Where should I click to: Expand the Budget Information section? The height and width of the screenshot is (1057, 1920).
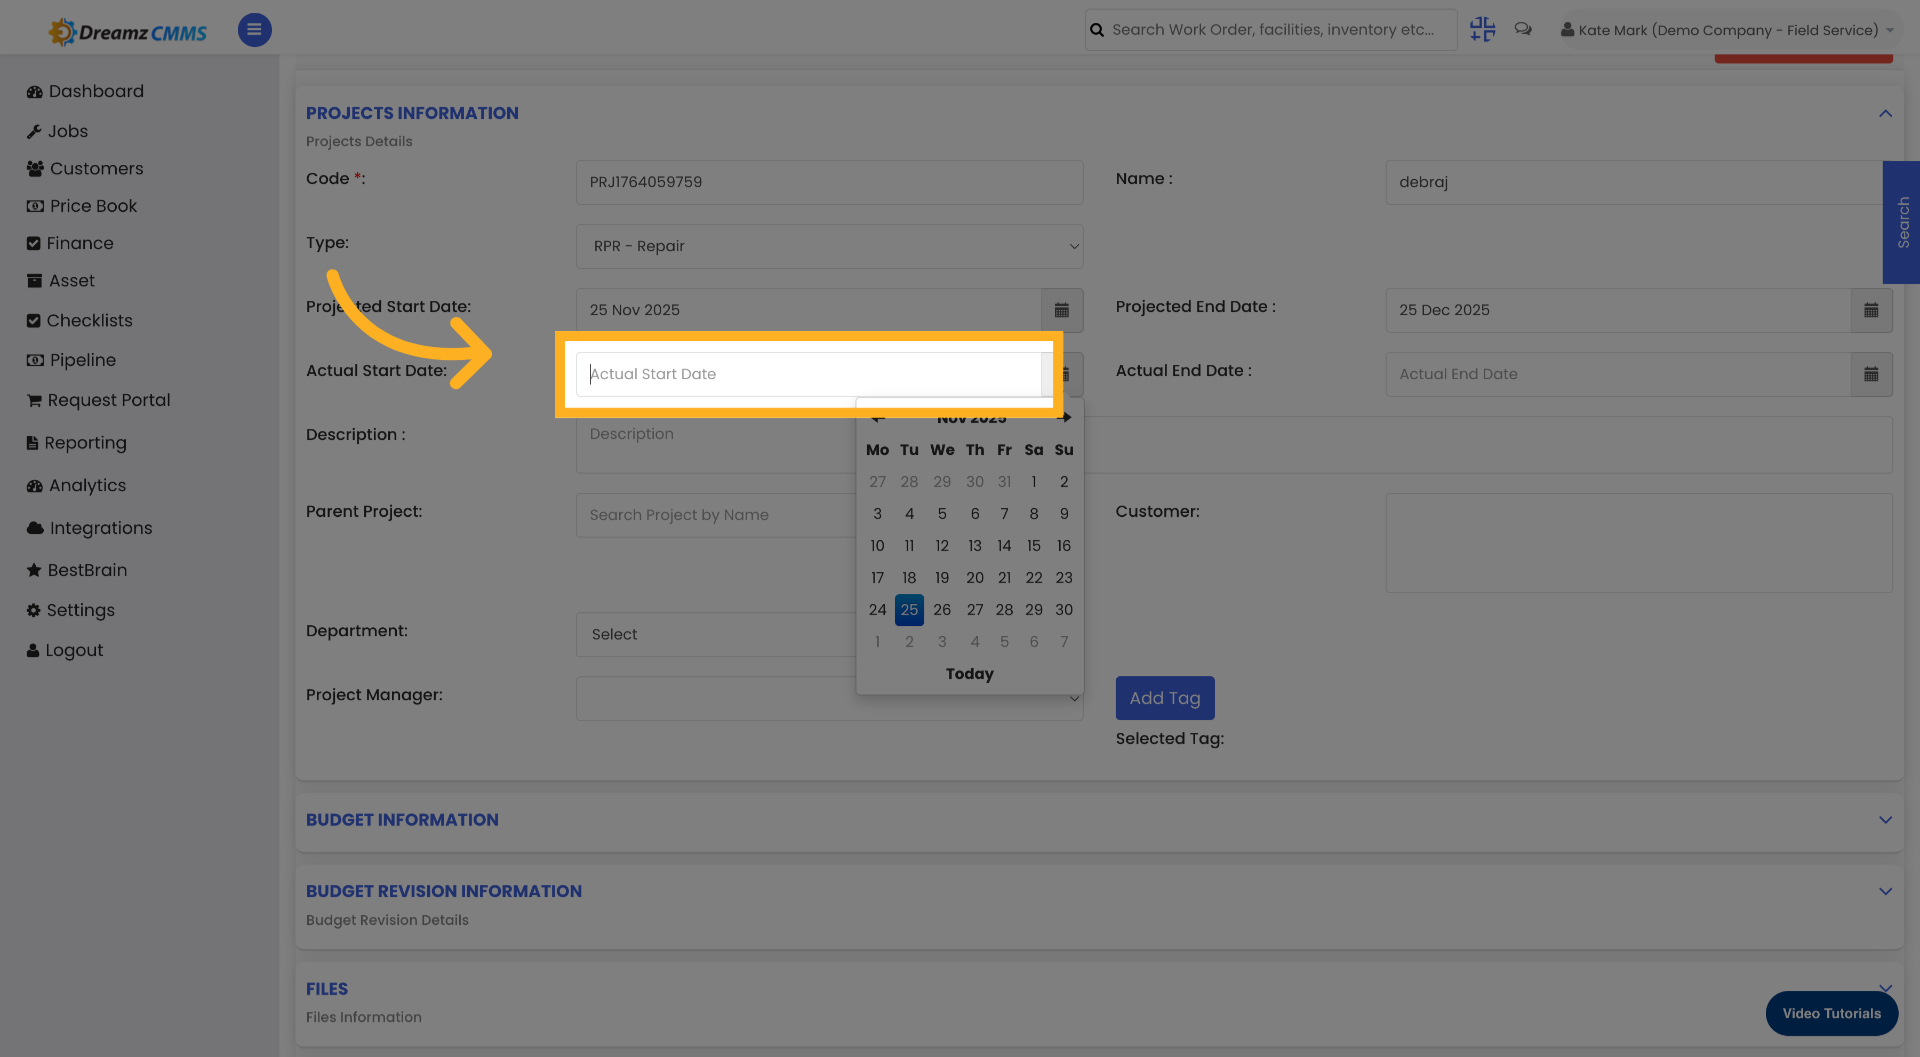(x=1885, y=820)
